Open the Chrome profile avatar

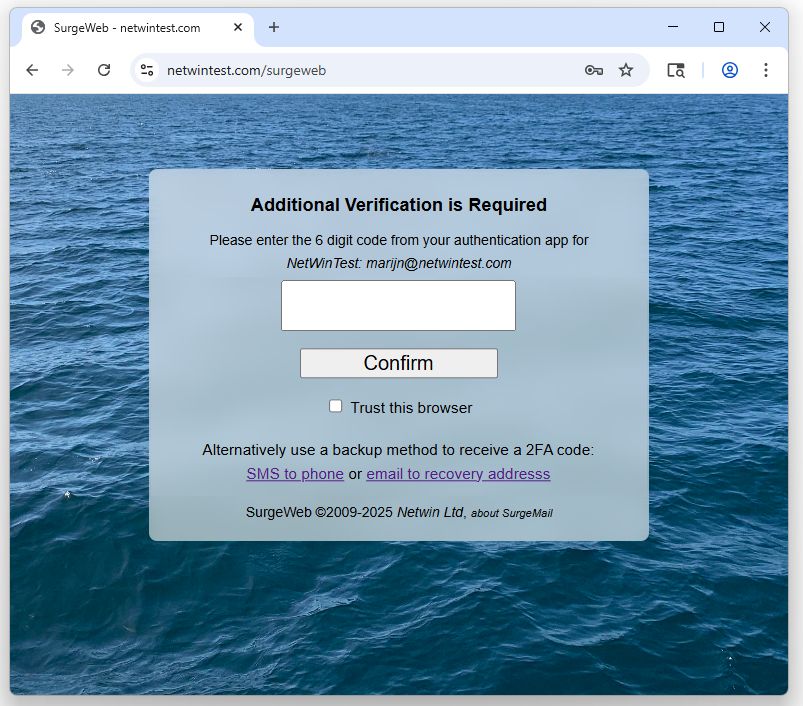[730, 70]
